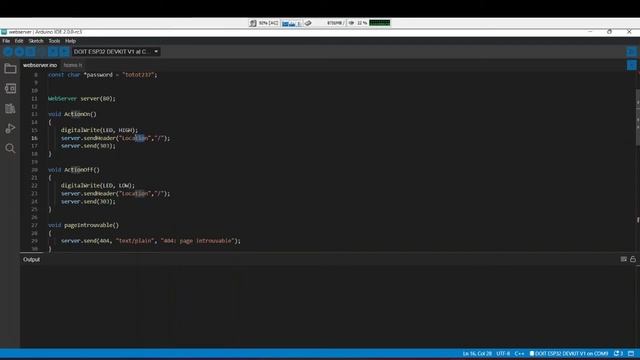This screenshot has width=640, height=360.
Task: Toggle the bottom panel icon in status bar
Action: pos(631,353)
